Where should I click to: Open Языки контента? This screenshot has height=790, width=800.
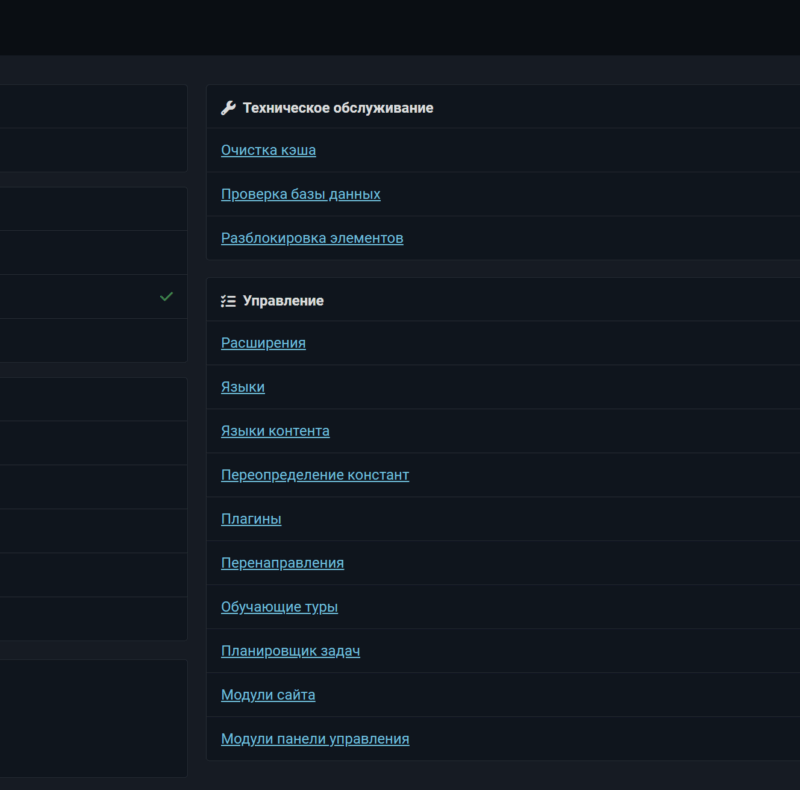pos(275,431)
